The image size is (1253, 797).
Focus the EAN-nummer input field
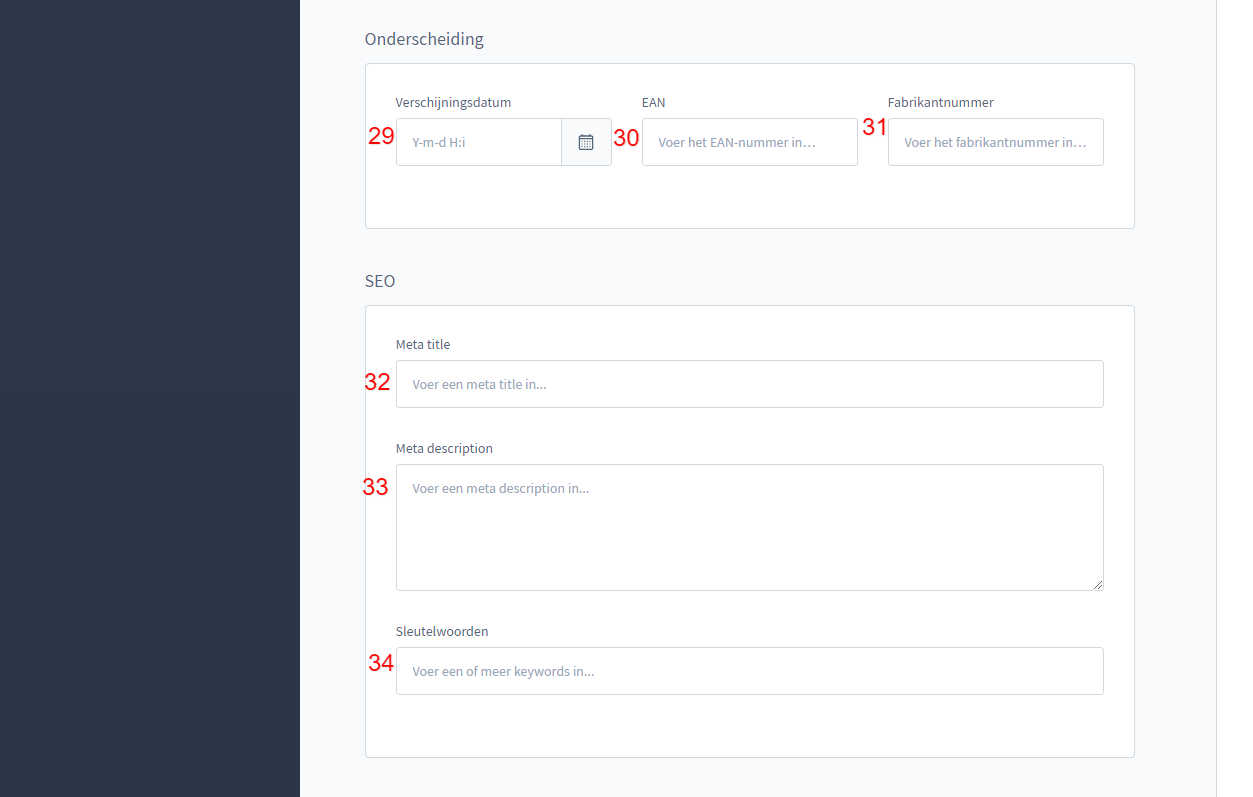pos(749,141)
